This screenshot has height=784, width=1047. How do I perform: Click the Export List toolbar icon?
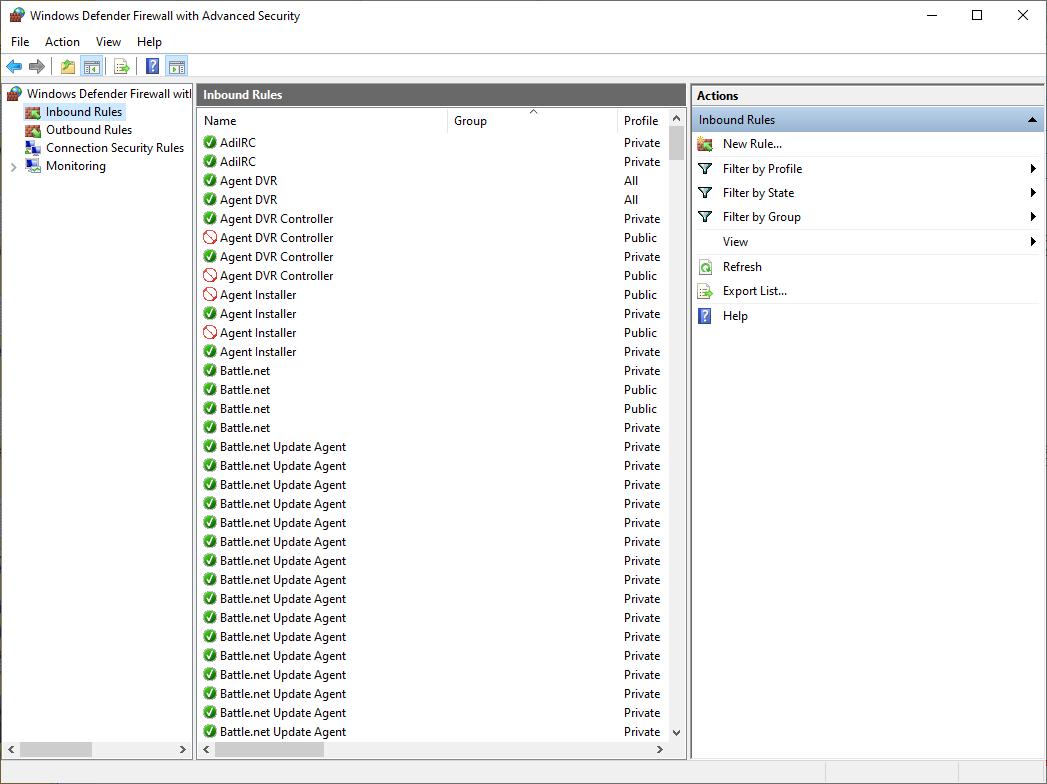(x=122, y=66)
